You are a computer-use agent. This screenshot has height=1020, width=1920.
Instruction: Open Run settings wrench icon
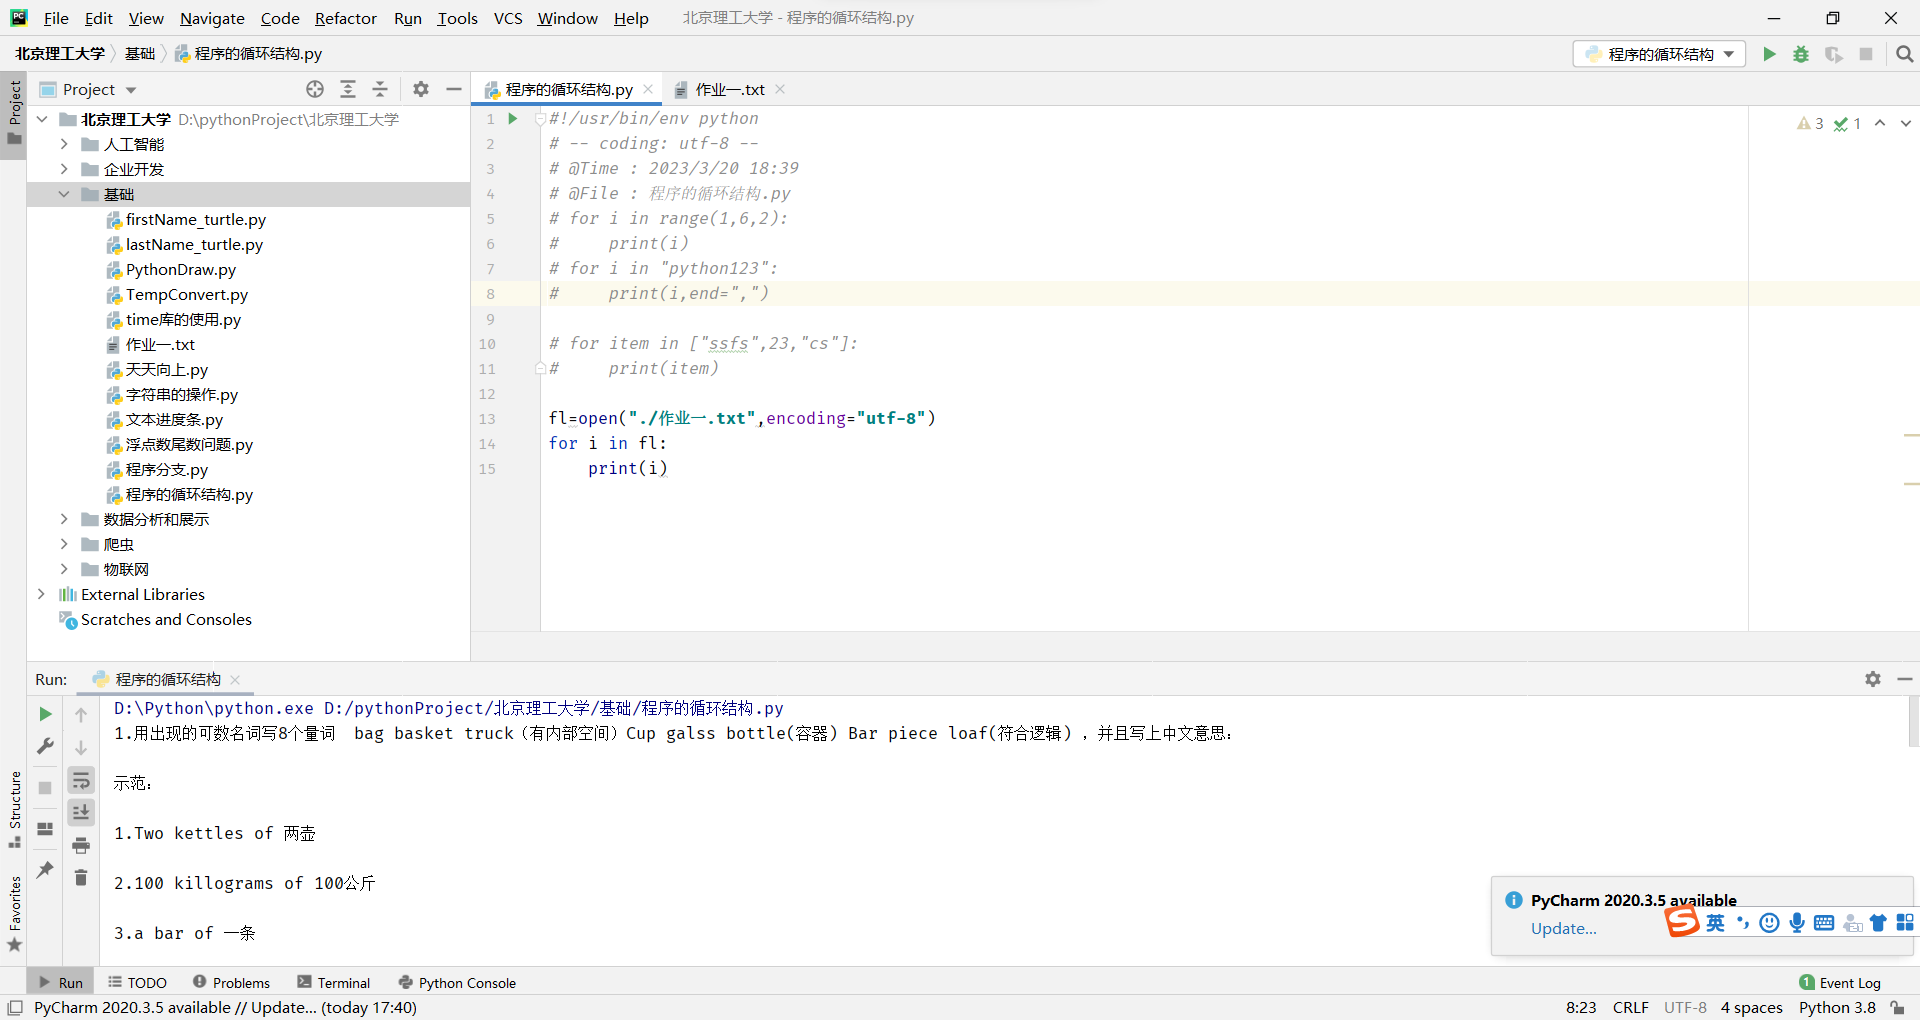(45, 746)
